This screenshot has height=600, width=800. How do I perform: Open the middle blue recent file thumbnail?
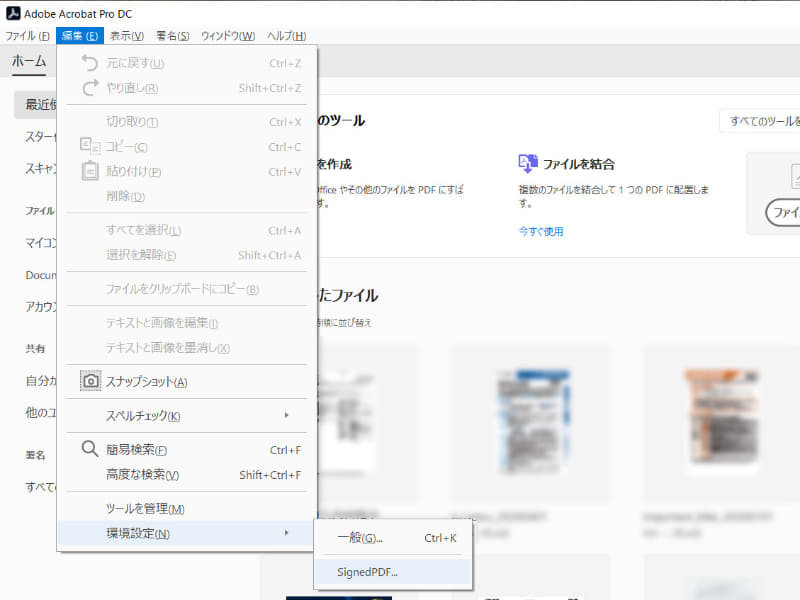pyautogui.click(x=532, y=423)
